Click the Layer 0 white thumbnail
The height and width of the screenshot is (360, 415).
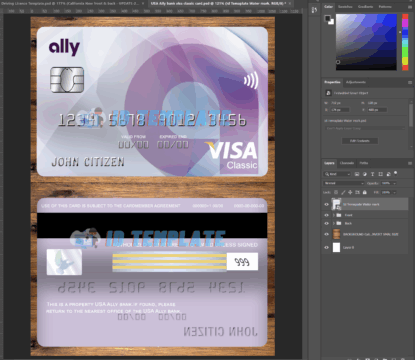pos(336,247)
